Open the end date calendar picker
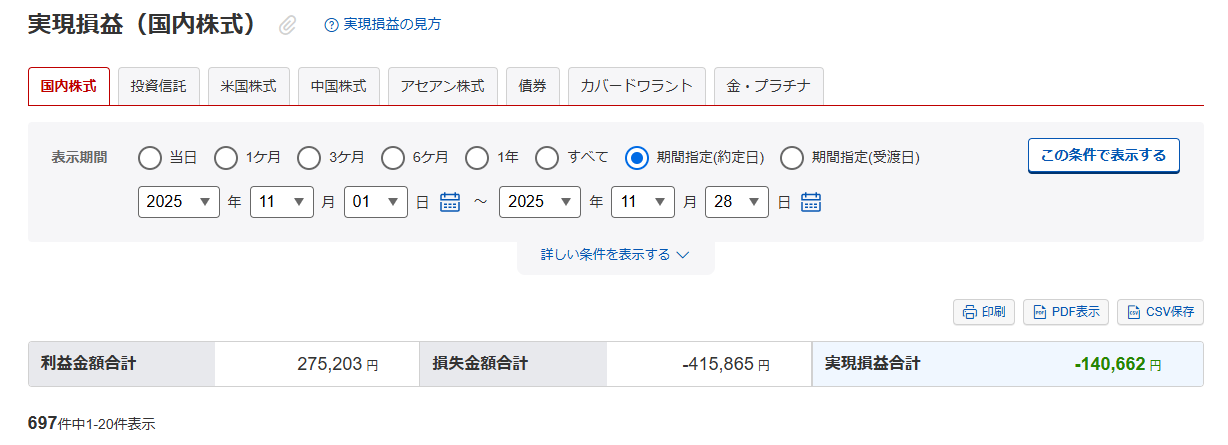This screenshot has height=445, width=1228. (811, 202)
